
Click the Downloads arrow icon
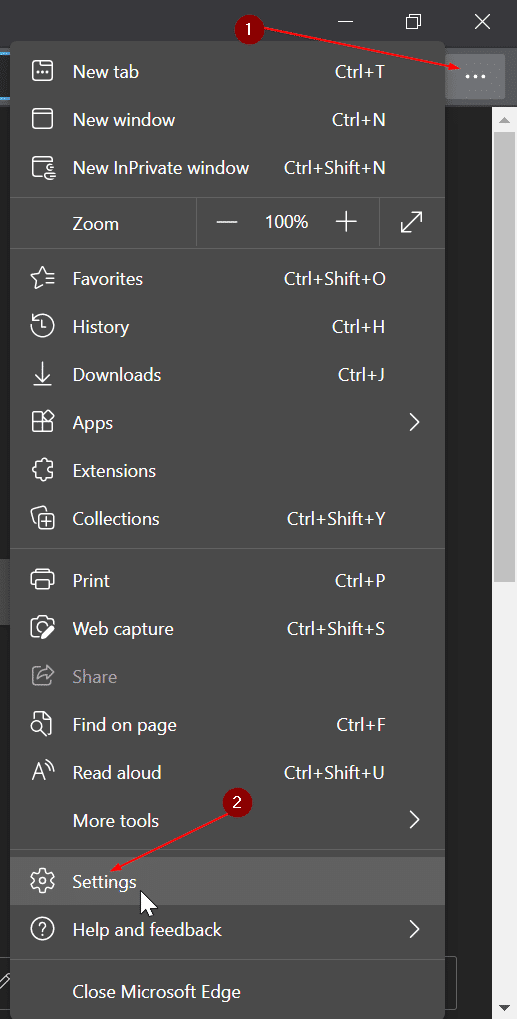pyautogui.click(x=43, y=374)
